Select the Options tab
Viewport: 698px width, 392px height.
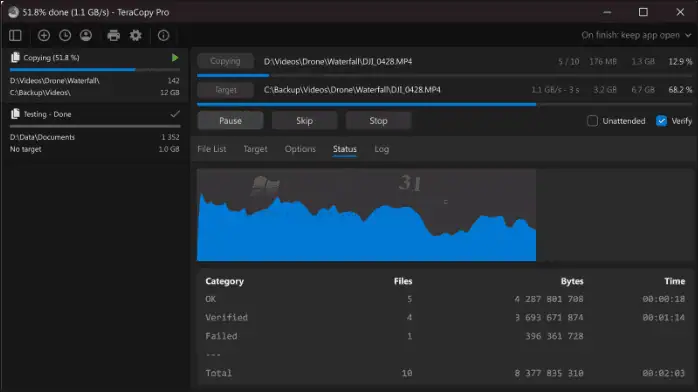pos(300,149)
